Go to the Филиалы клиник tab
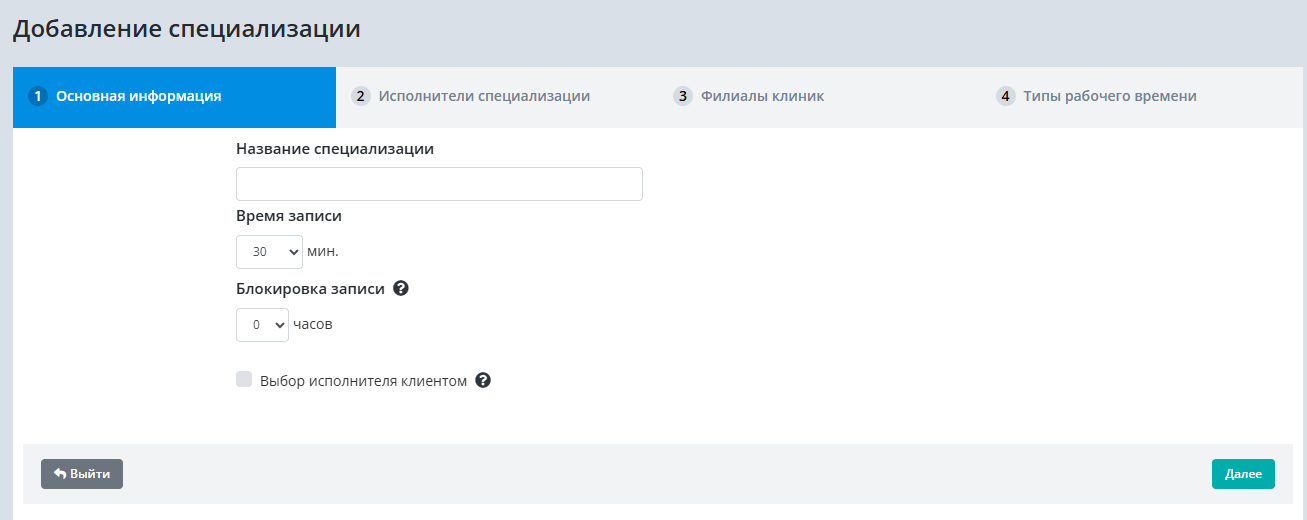Viewport: 1307px width, 520px height. coord(762,97)
